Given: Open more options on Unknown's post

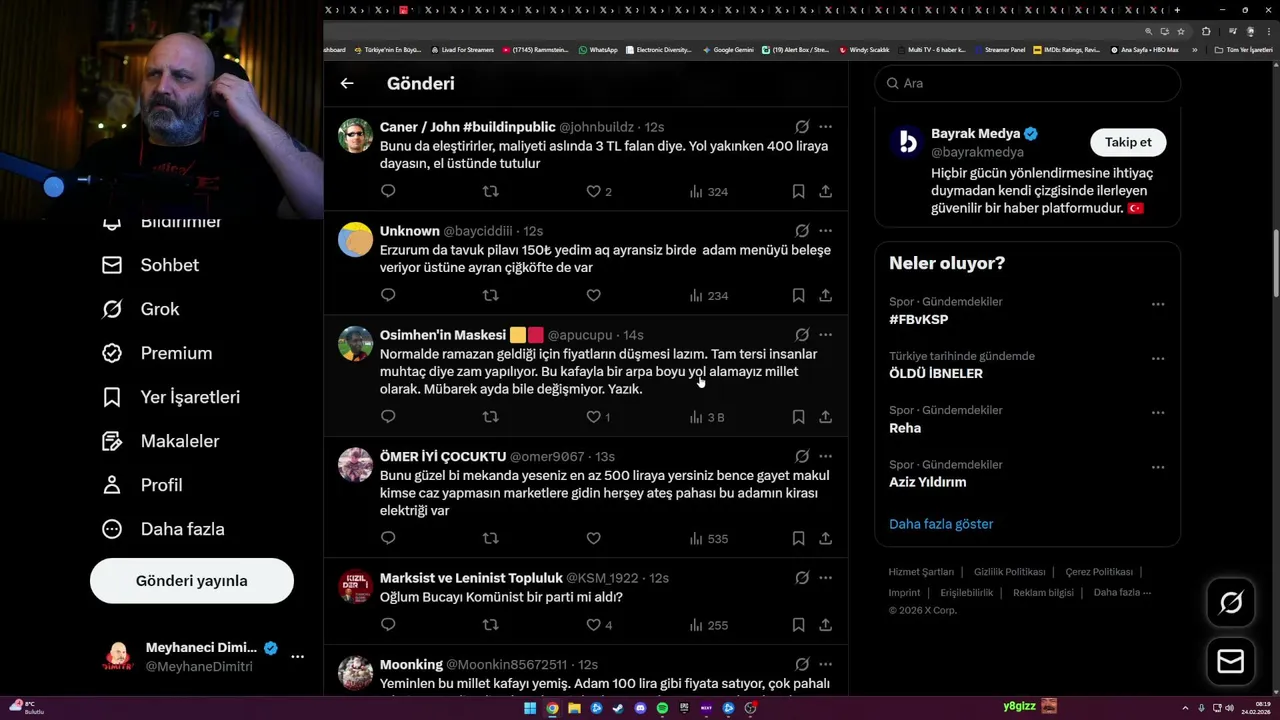Looking at the screenshot, I should coord(825,231).
